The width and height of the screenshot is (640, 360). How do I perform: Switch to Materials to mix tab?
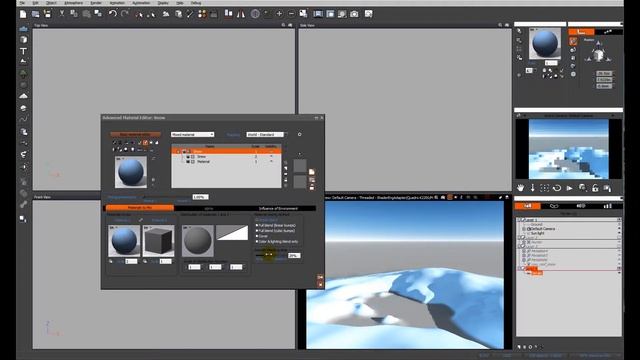tap(140, 208)
